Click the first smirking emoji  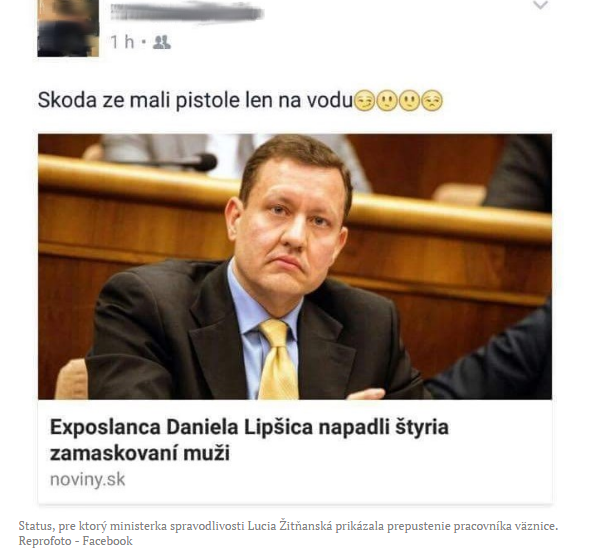[x=364, y=101]
